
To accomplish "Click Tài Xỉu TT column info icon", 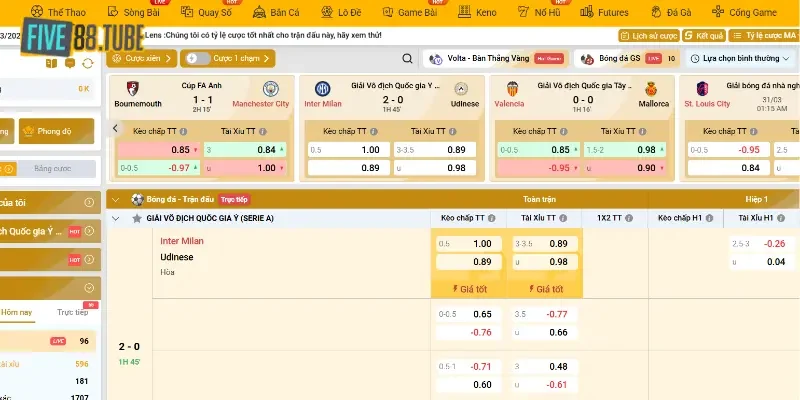I will point(563,218).
